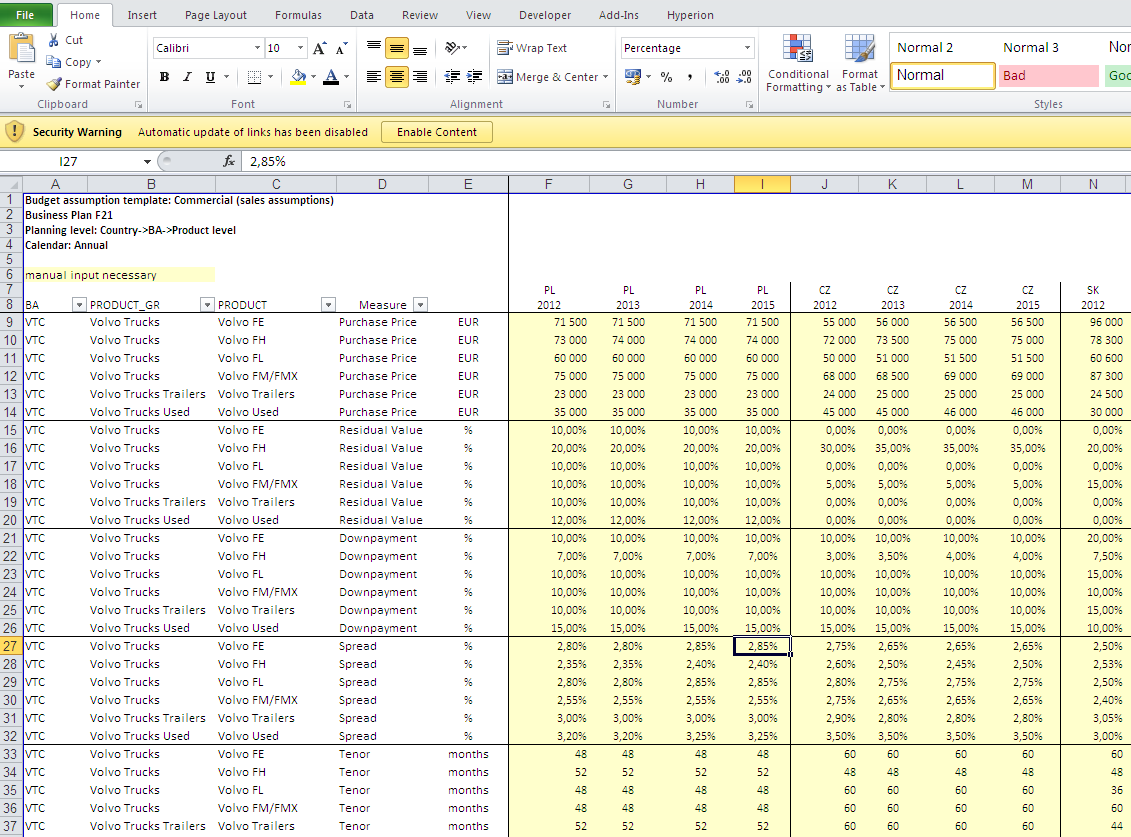Toggle Italic formatting
The height and width of the screenshot is (837, 1131).
point(187,76)
